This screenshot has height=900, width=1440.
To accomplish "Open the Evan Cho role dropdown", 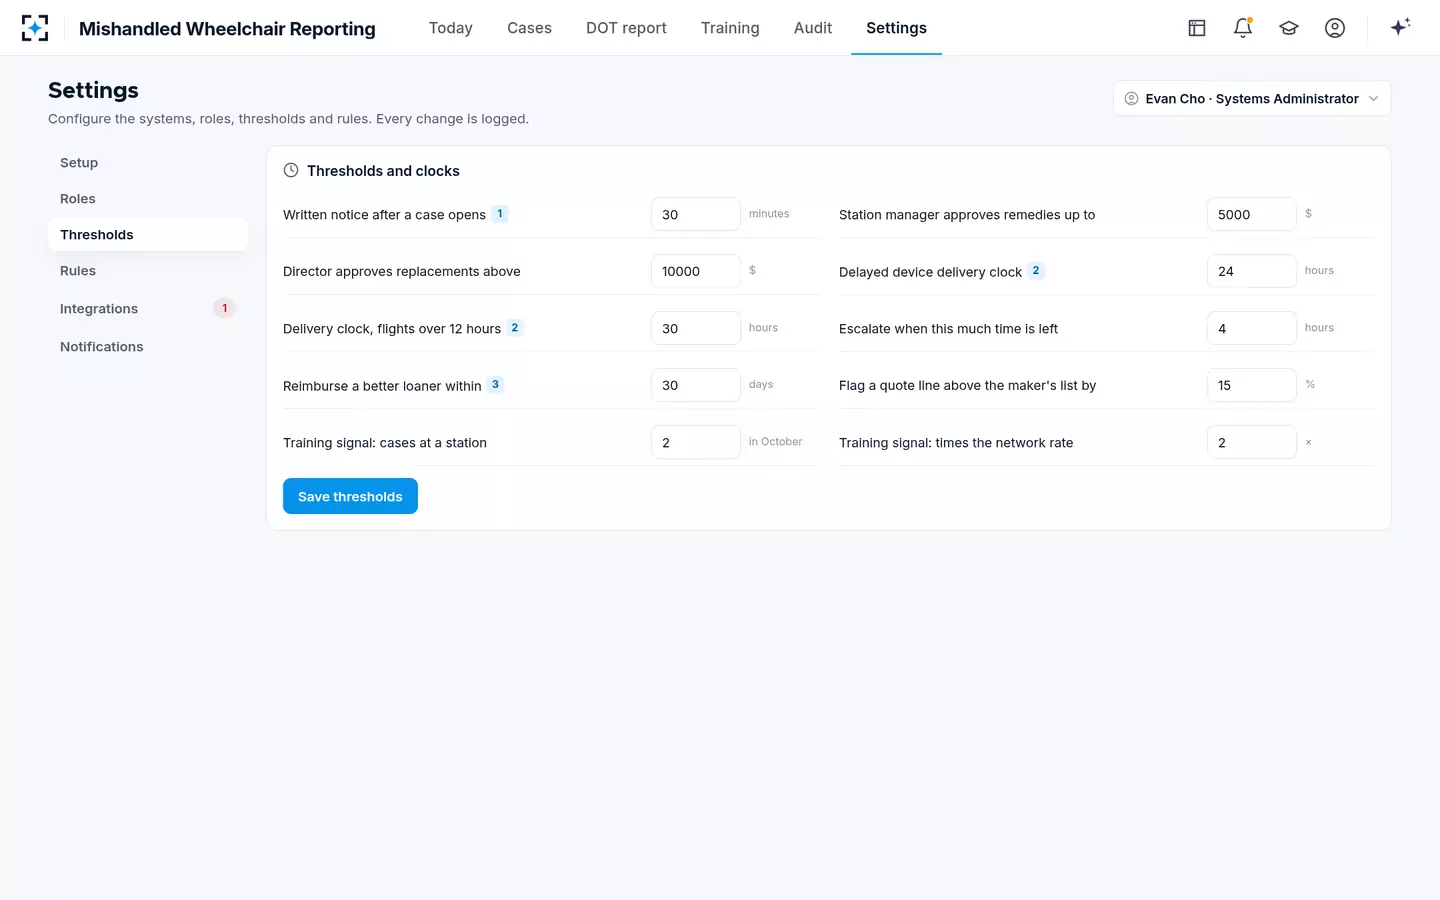I will pyautogui.click(x=1252, y=98).
